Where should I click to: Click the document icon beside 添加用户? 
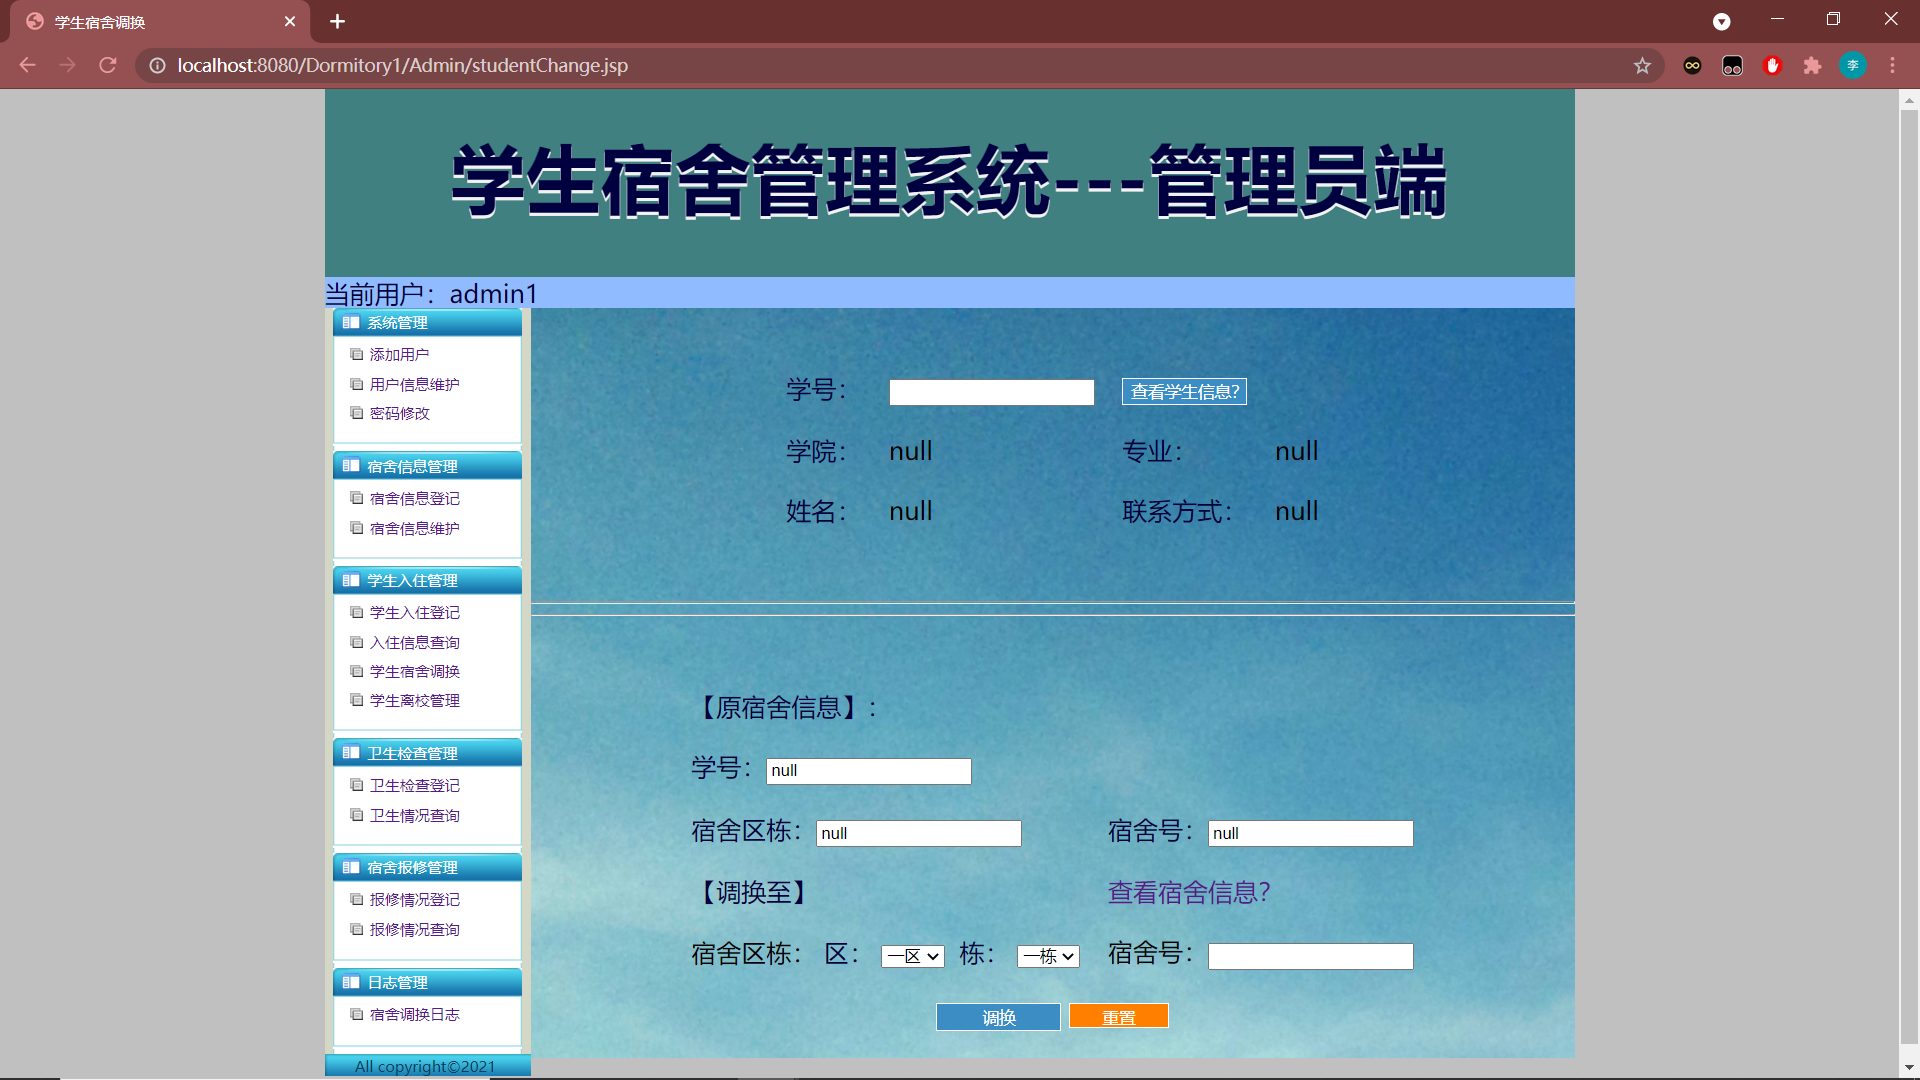tap(357, 354)
